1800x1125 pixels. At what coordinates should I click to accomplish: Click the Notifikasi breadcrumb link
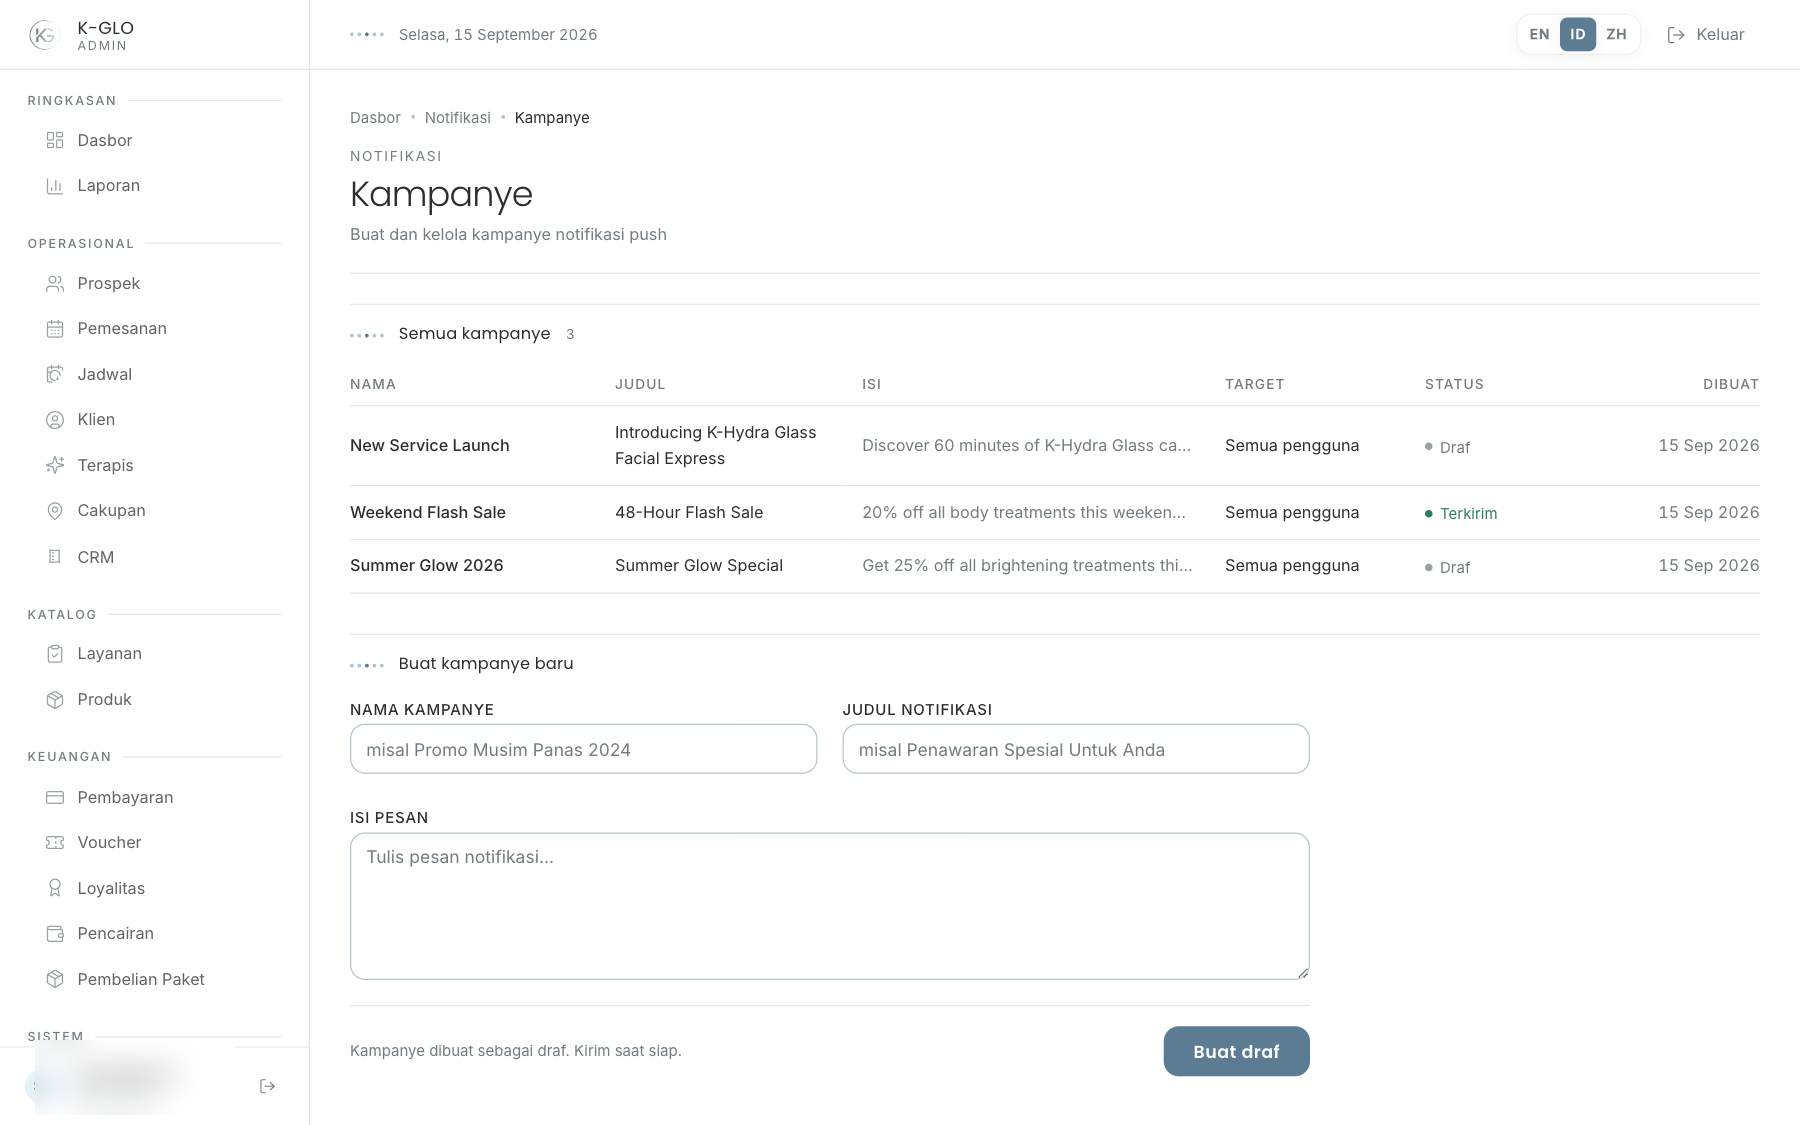pos(457,118)
